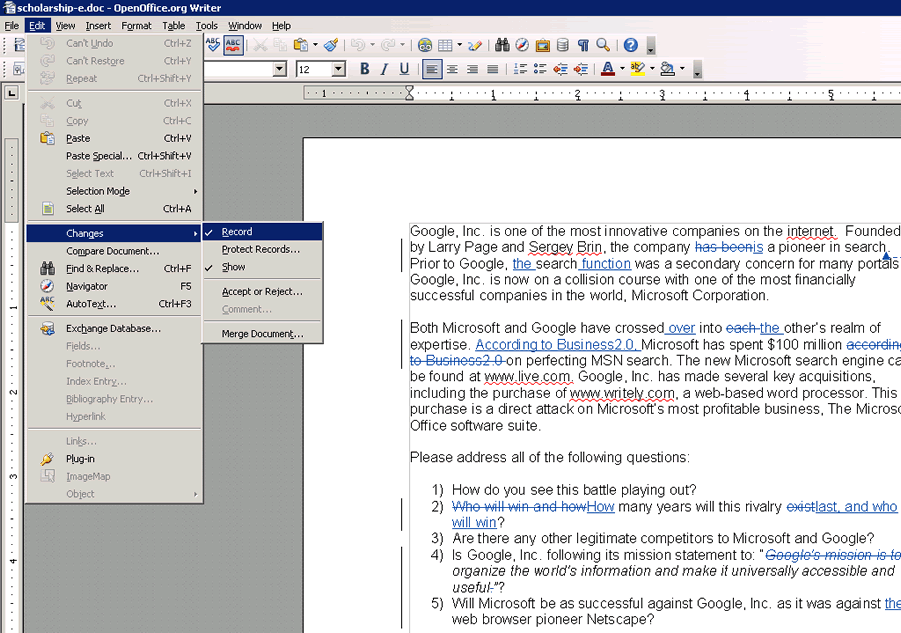
Task: Choose Protect Records in Changes submenu
Action: 263,249
